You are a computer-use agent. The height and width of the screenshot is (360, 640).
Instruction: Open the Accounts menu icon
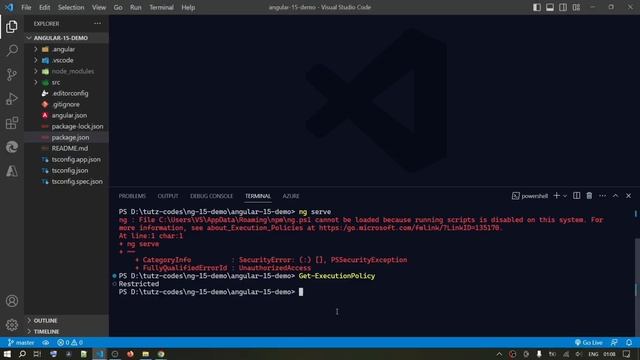pyautogui.click(x=12, y=301)
